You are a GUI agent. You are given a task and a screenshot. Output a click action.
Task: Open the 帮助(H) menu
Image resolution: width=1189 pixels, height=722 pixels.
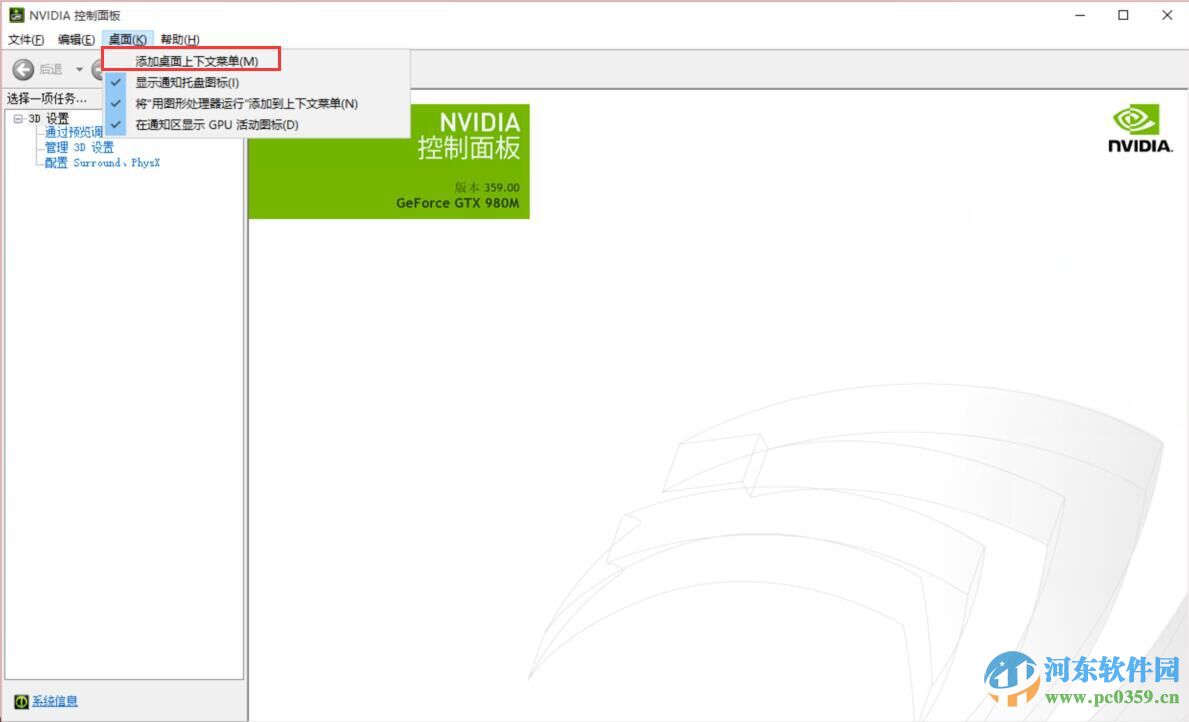click(x=180, y=39)
